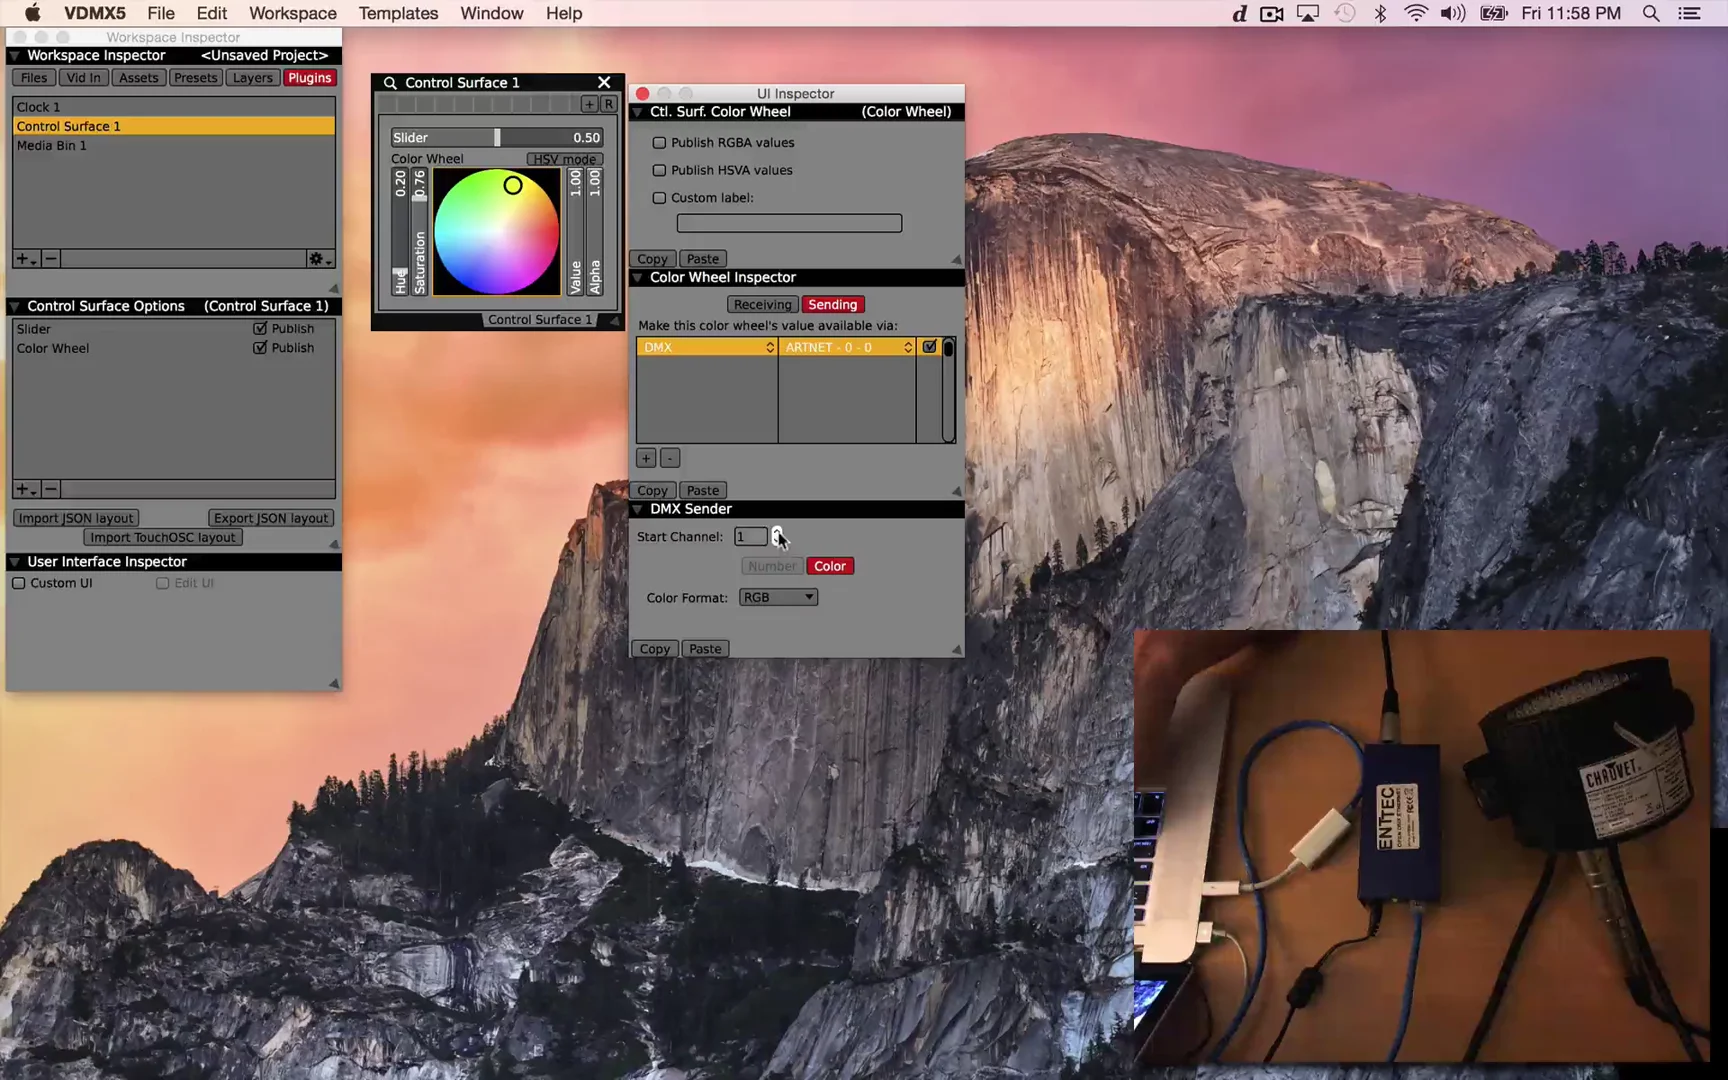This screenshot has height=1080, width=1728.
Task: Click the Time Machine menu bar icon
Action: 1345,13
